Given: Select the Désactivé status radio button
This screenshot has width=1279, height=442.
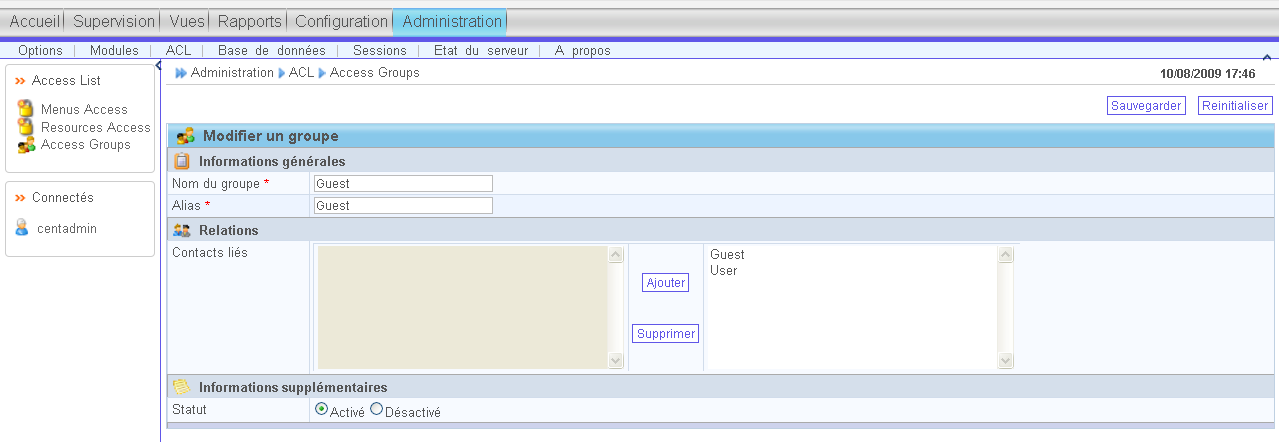Looking at the screenshot, I should 376,409.
